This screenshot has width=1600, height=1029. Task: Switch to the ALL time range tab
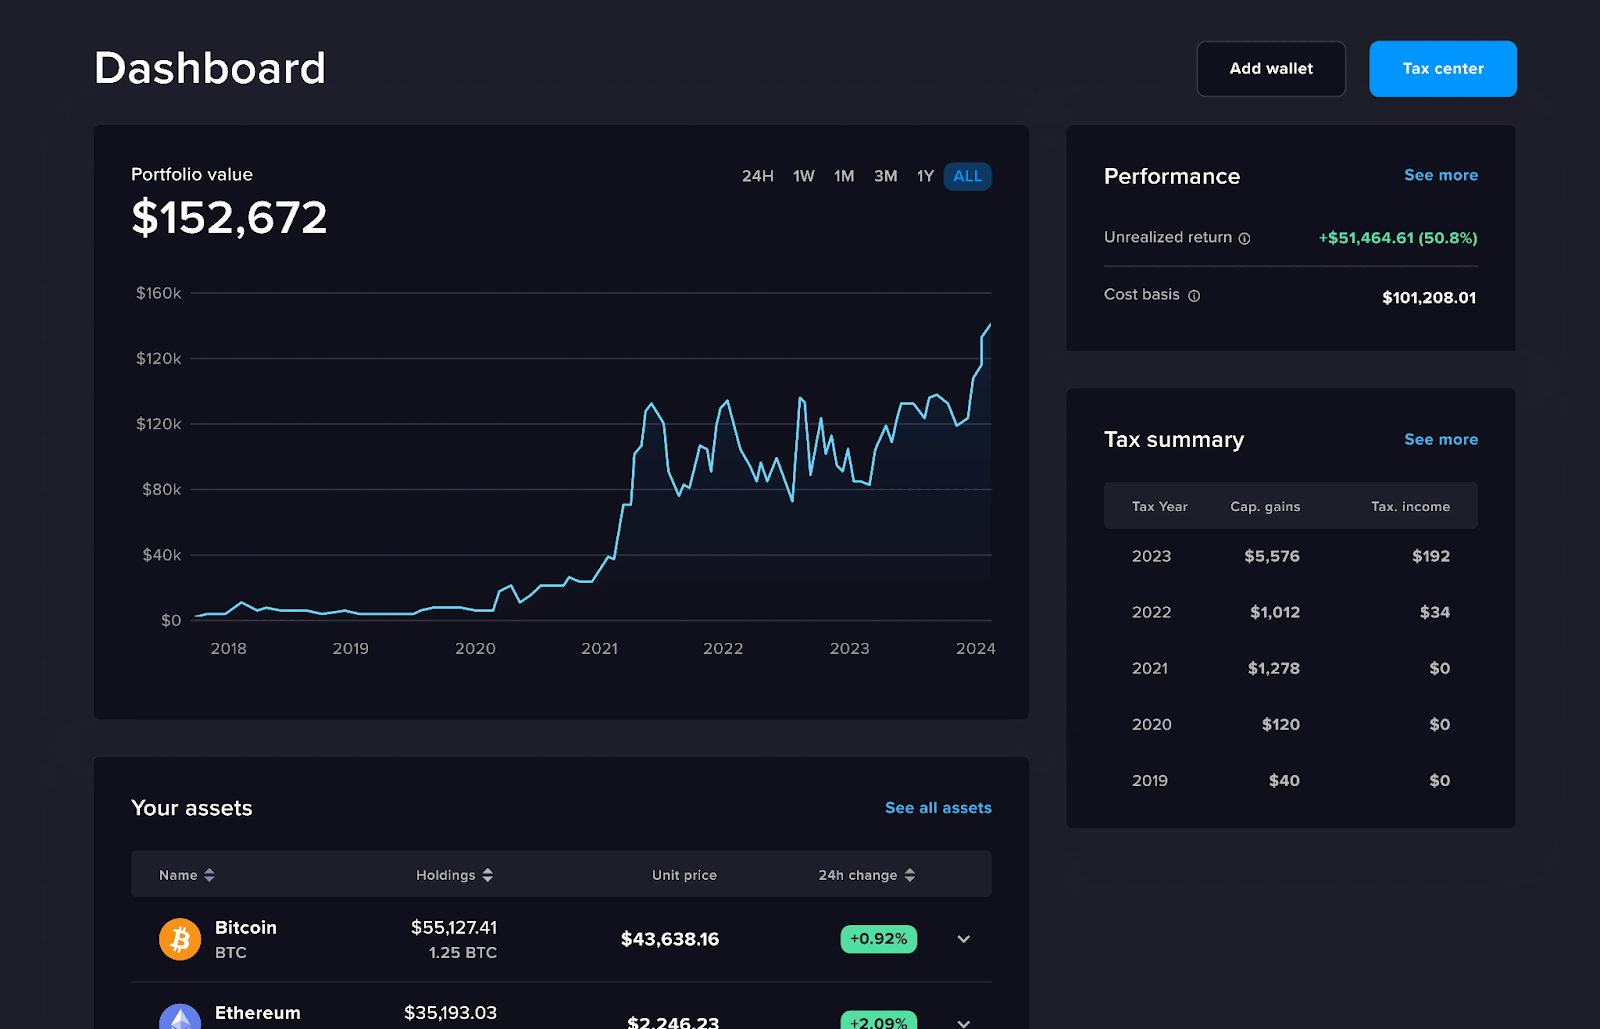click(x=966, y=176)
